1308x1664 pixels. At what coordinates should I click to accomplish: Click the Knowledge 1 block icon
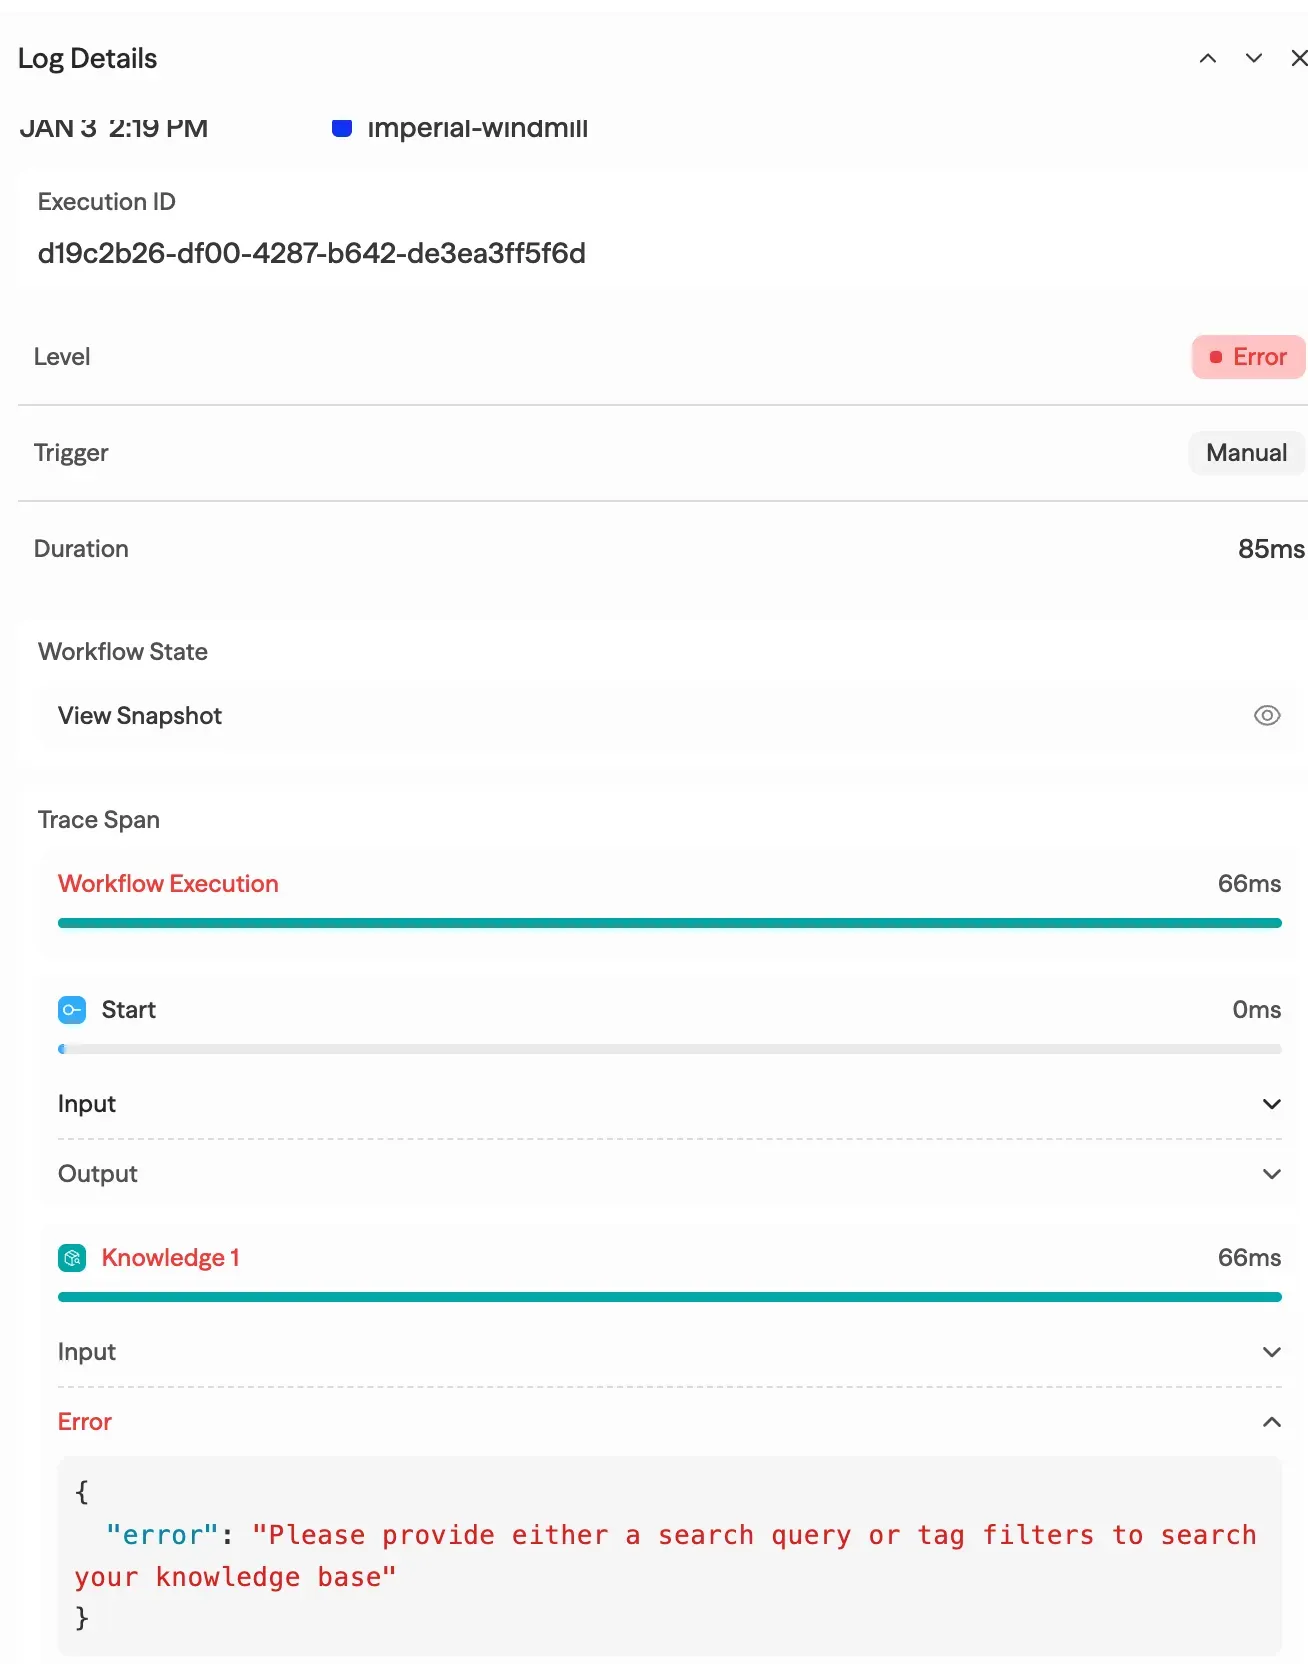72,1258
